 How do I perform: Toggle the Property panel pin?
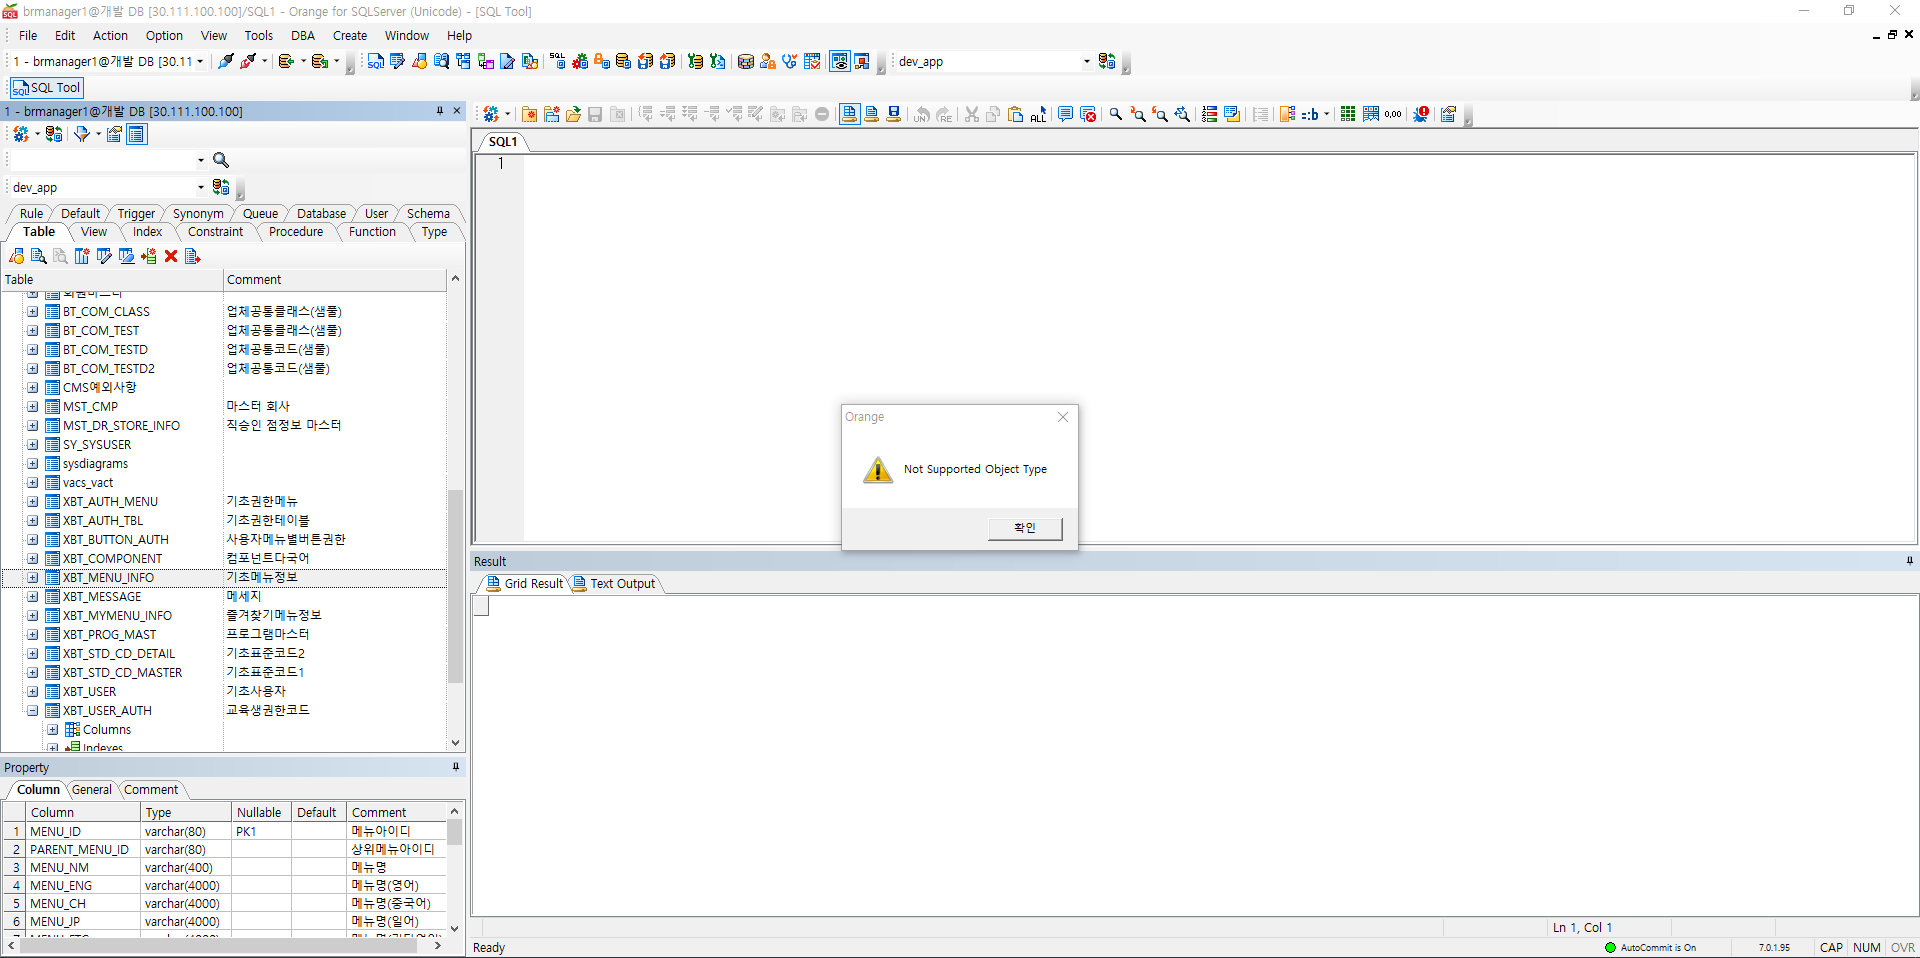(455, 767)
